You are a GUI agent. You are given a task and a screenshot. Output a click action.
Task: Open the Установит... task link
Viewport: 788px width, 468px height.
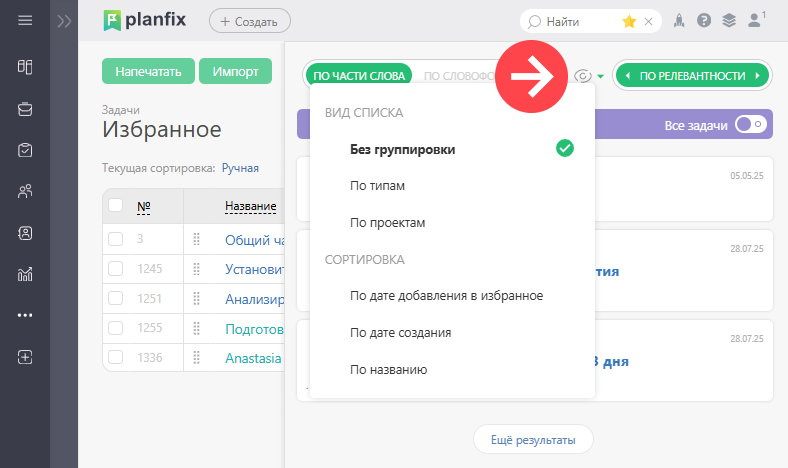tap(255, 269)
